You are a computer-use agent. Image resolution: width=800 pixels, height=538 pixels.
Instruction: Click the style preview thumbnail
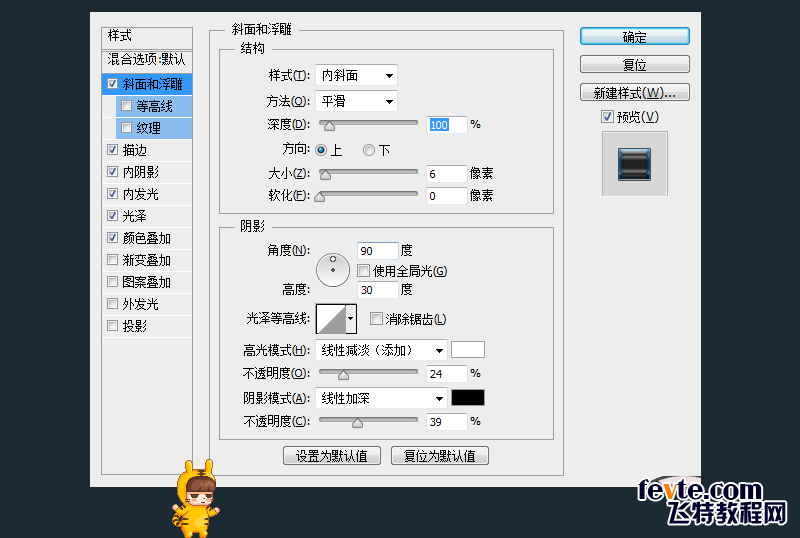(634, 164)
